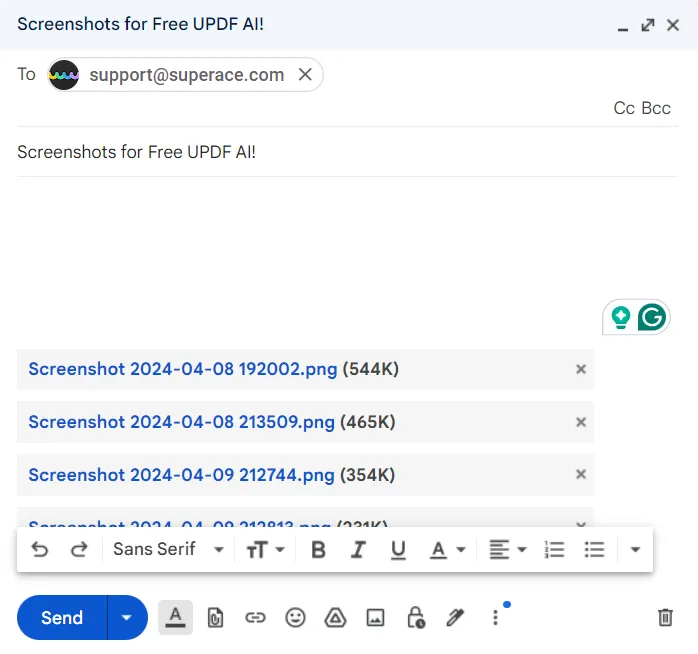
Task: Click the insert photo icon
Action: pyautogui.click(x=375, y=618)
